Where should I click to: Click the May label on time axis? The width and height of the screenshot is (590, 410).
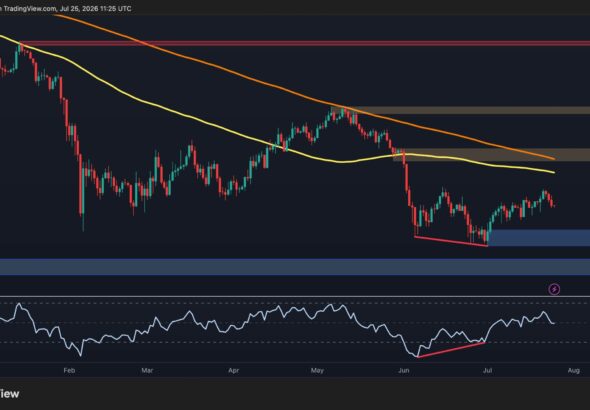pyautogui.click(x=317, y=371)
